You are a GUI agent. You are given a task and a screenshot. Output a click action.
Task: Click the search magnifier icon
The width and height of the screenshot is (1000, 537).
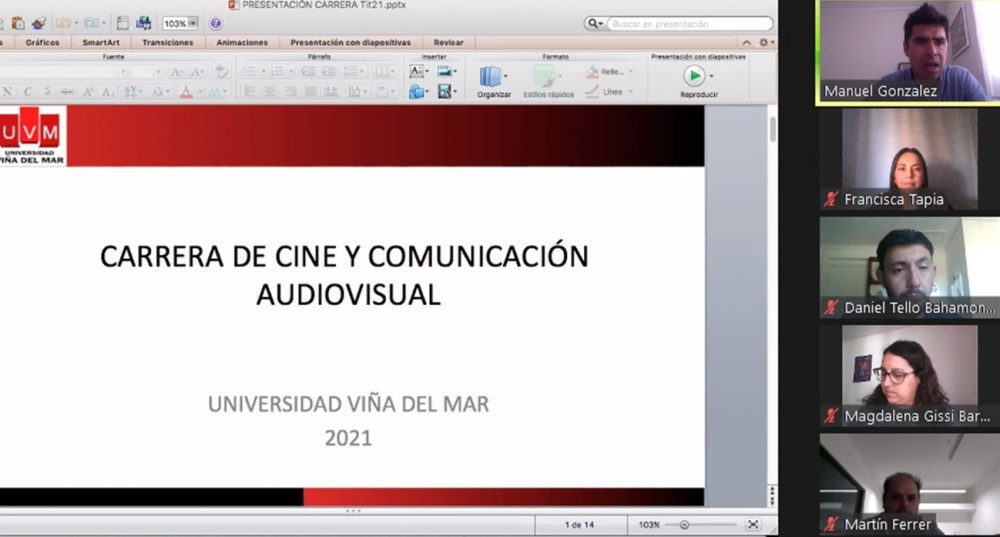(x=592, y=24)
